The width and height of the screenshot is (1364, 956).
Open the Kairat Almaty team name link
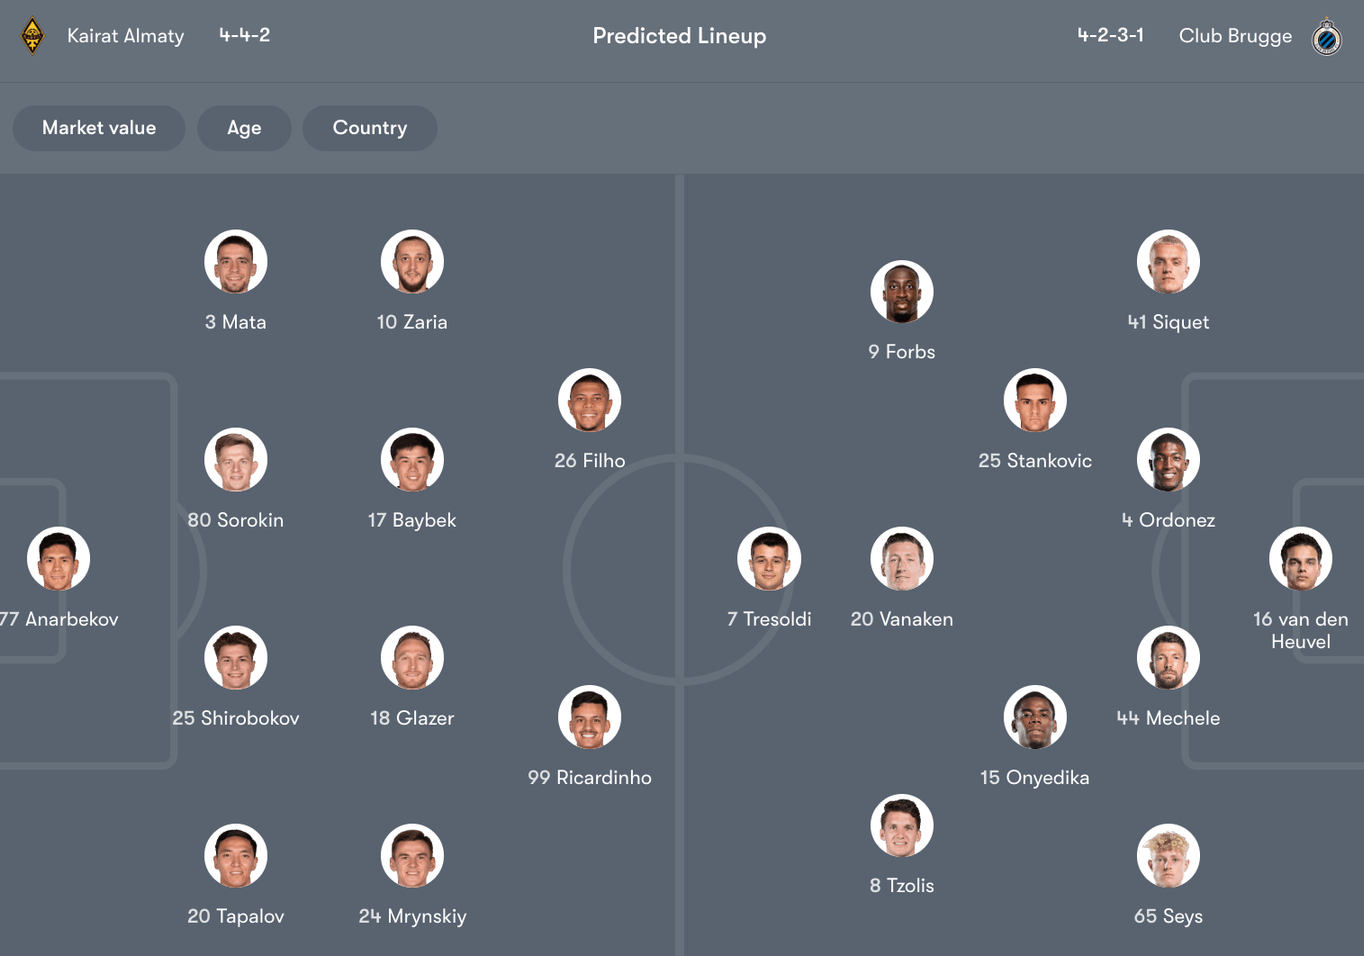pos(126,36)
